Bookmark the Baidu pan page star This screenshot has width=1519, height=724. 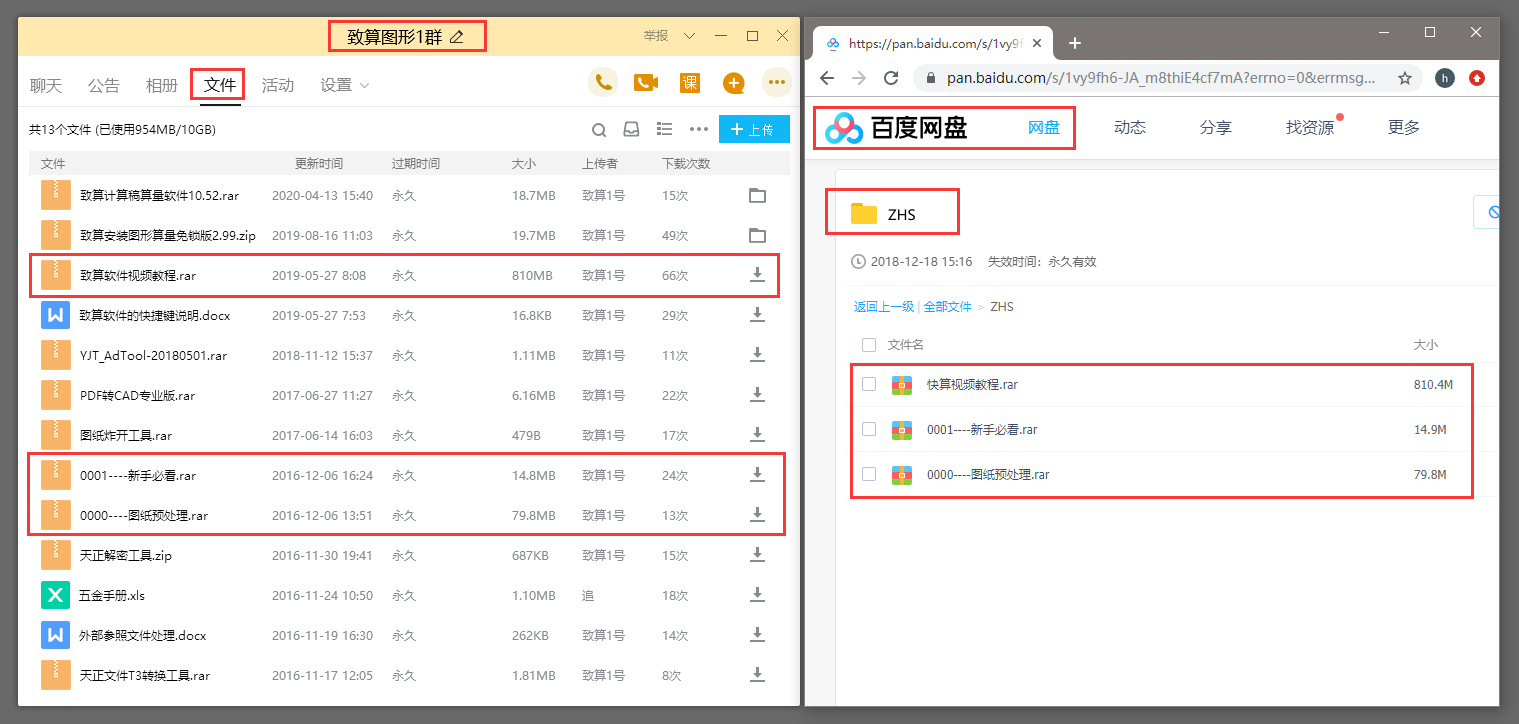(x=1405, y=78)
